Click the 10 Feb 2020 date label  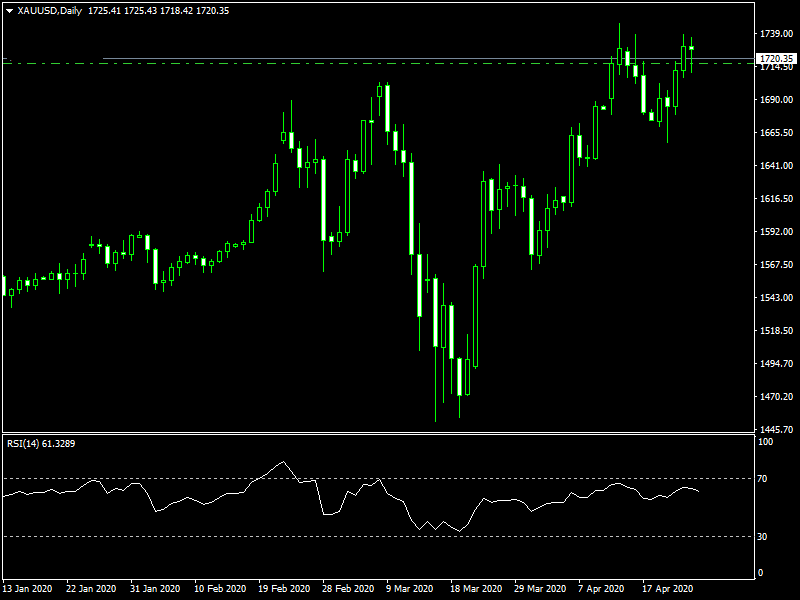click(x=220, y=589)
